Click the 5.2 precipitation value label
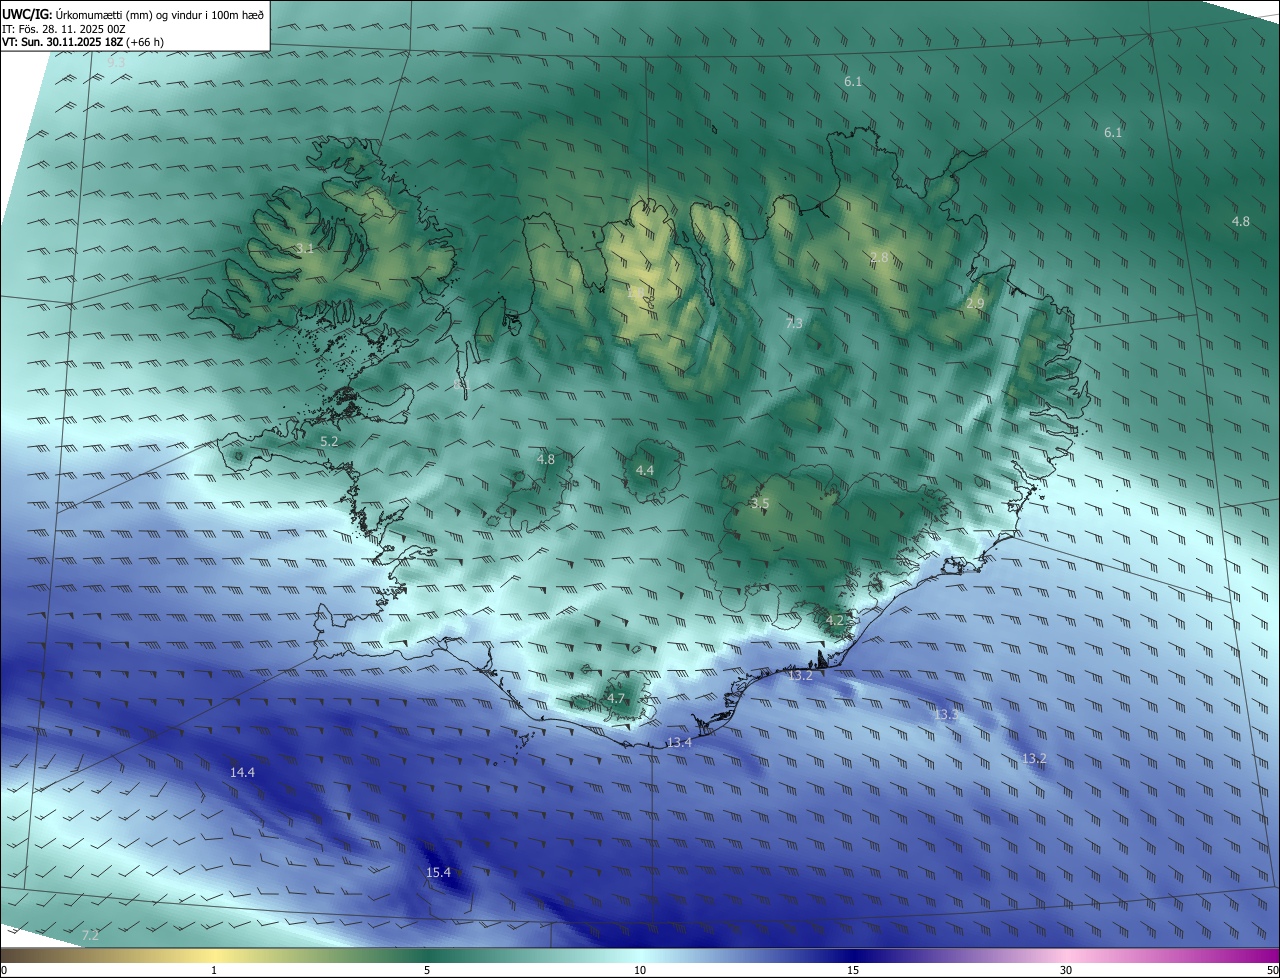This screenshot has width=1280, height=978. (x=329, y=440)
